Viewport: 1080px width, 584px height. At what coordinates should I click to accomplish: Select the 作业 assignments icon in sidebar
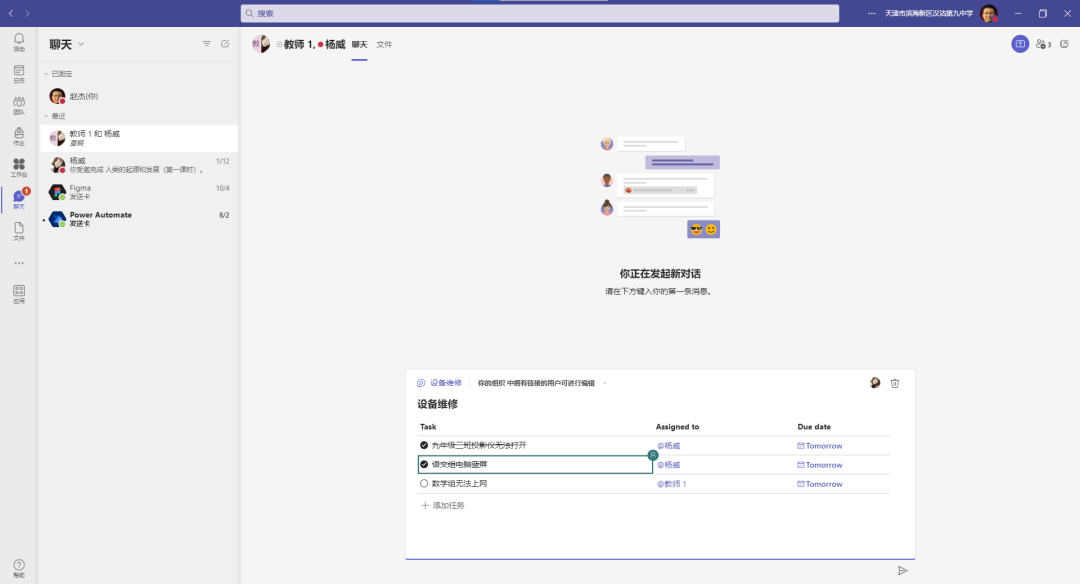pyautogui.click(x=19, y=133)
